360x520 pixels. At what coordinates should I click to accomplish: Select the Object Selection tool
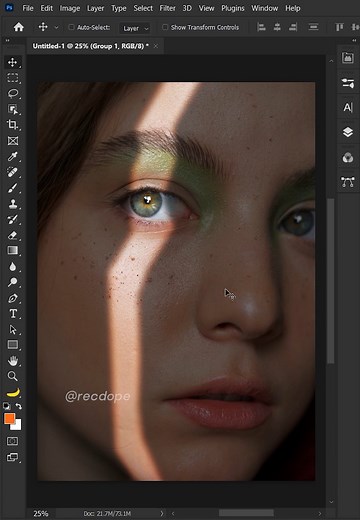pos(13,109)
